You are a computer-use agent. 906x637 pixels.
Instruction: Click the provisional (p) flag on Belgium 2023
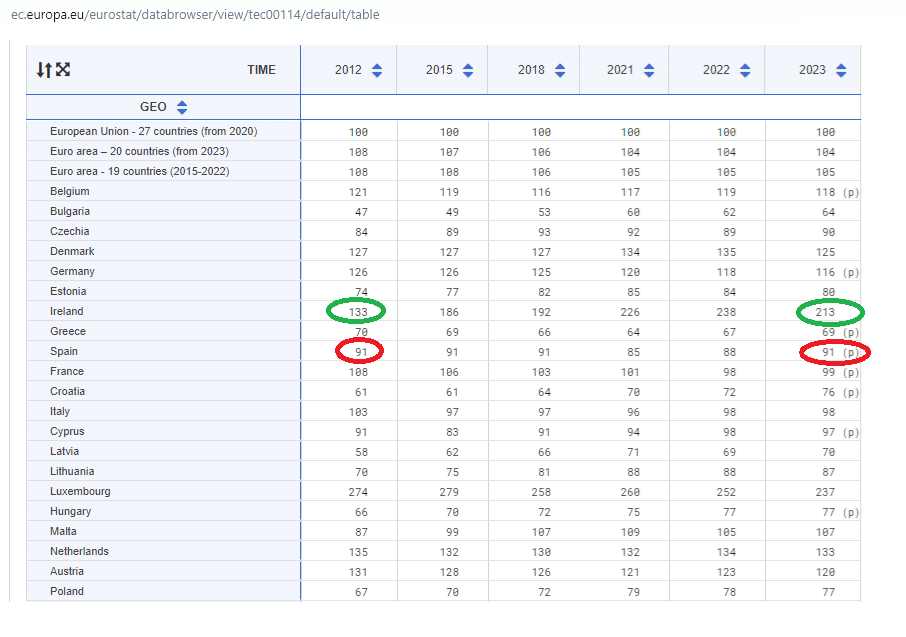click(x=850, y=192)
